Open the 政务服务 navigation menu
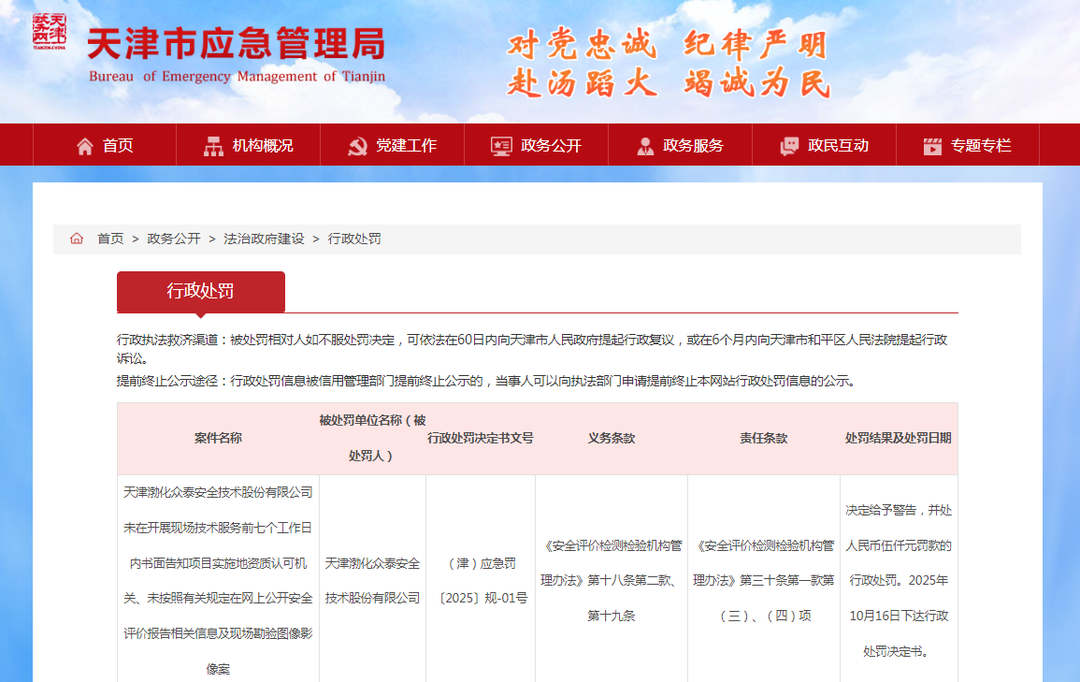The height and width of the screenshot is (682, 1080). [692, 146]
